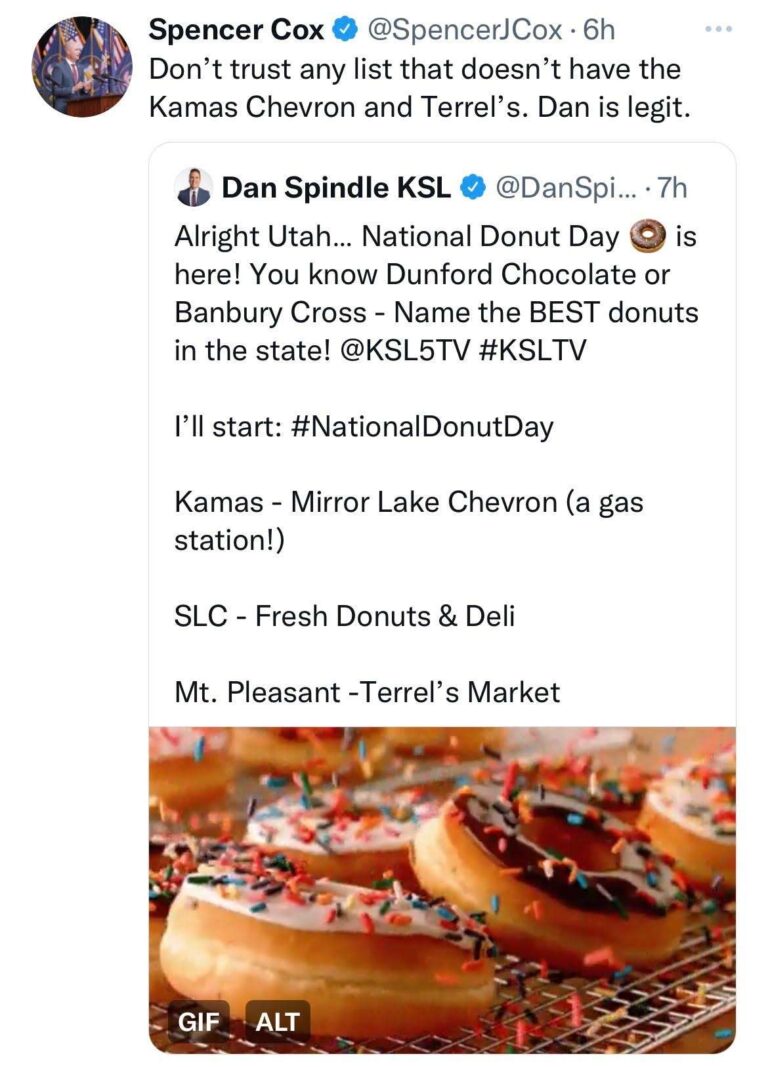This screenshot has width=768, height=1067.
Task: Open the Spencer Cox display name
Action: tap(236, 30)
